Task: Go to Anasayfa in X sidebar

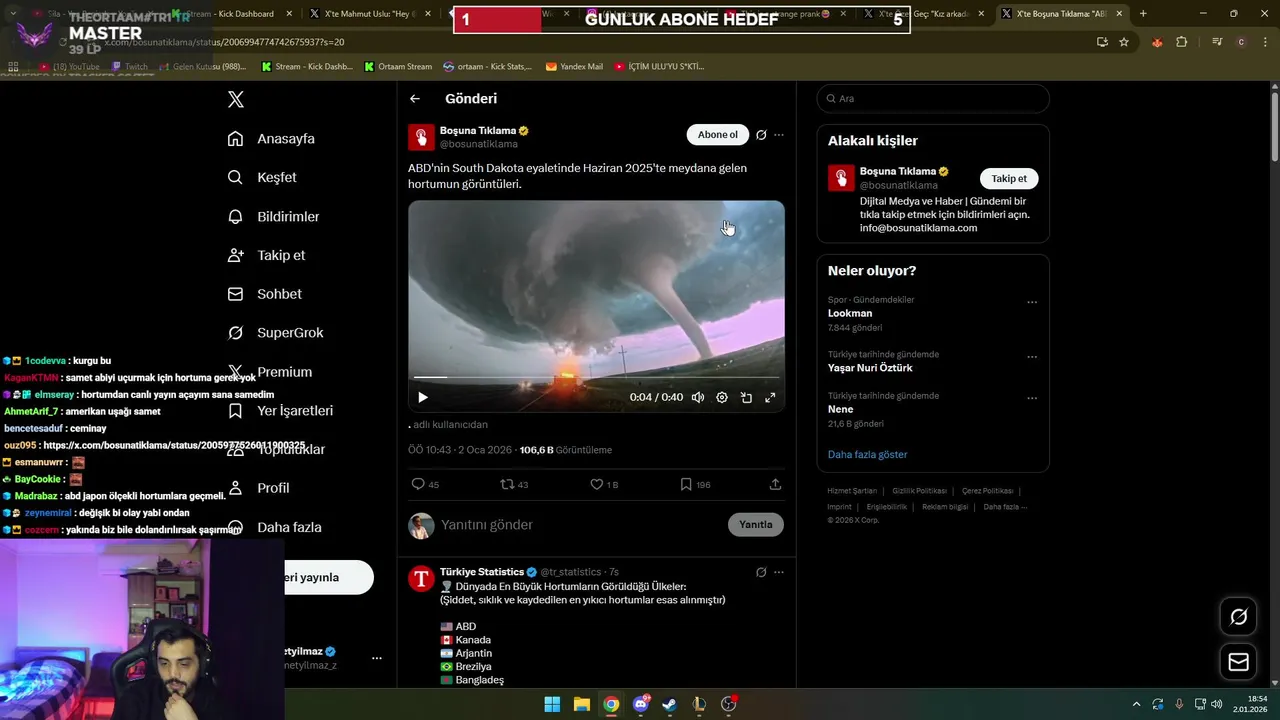Action: coord(271,139)
